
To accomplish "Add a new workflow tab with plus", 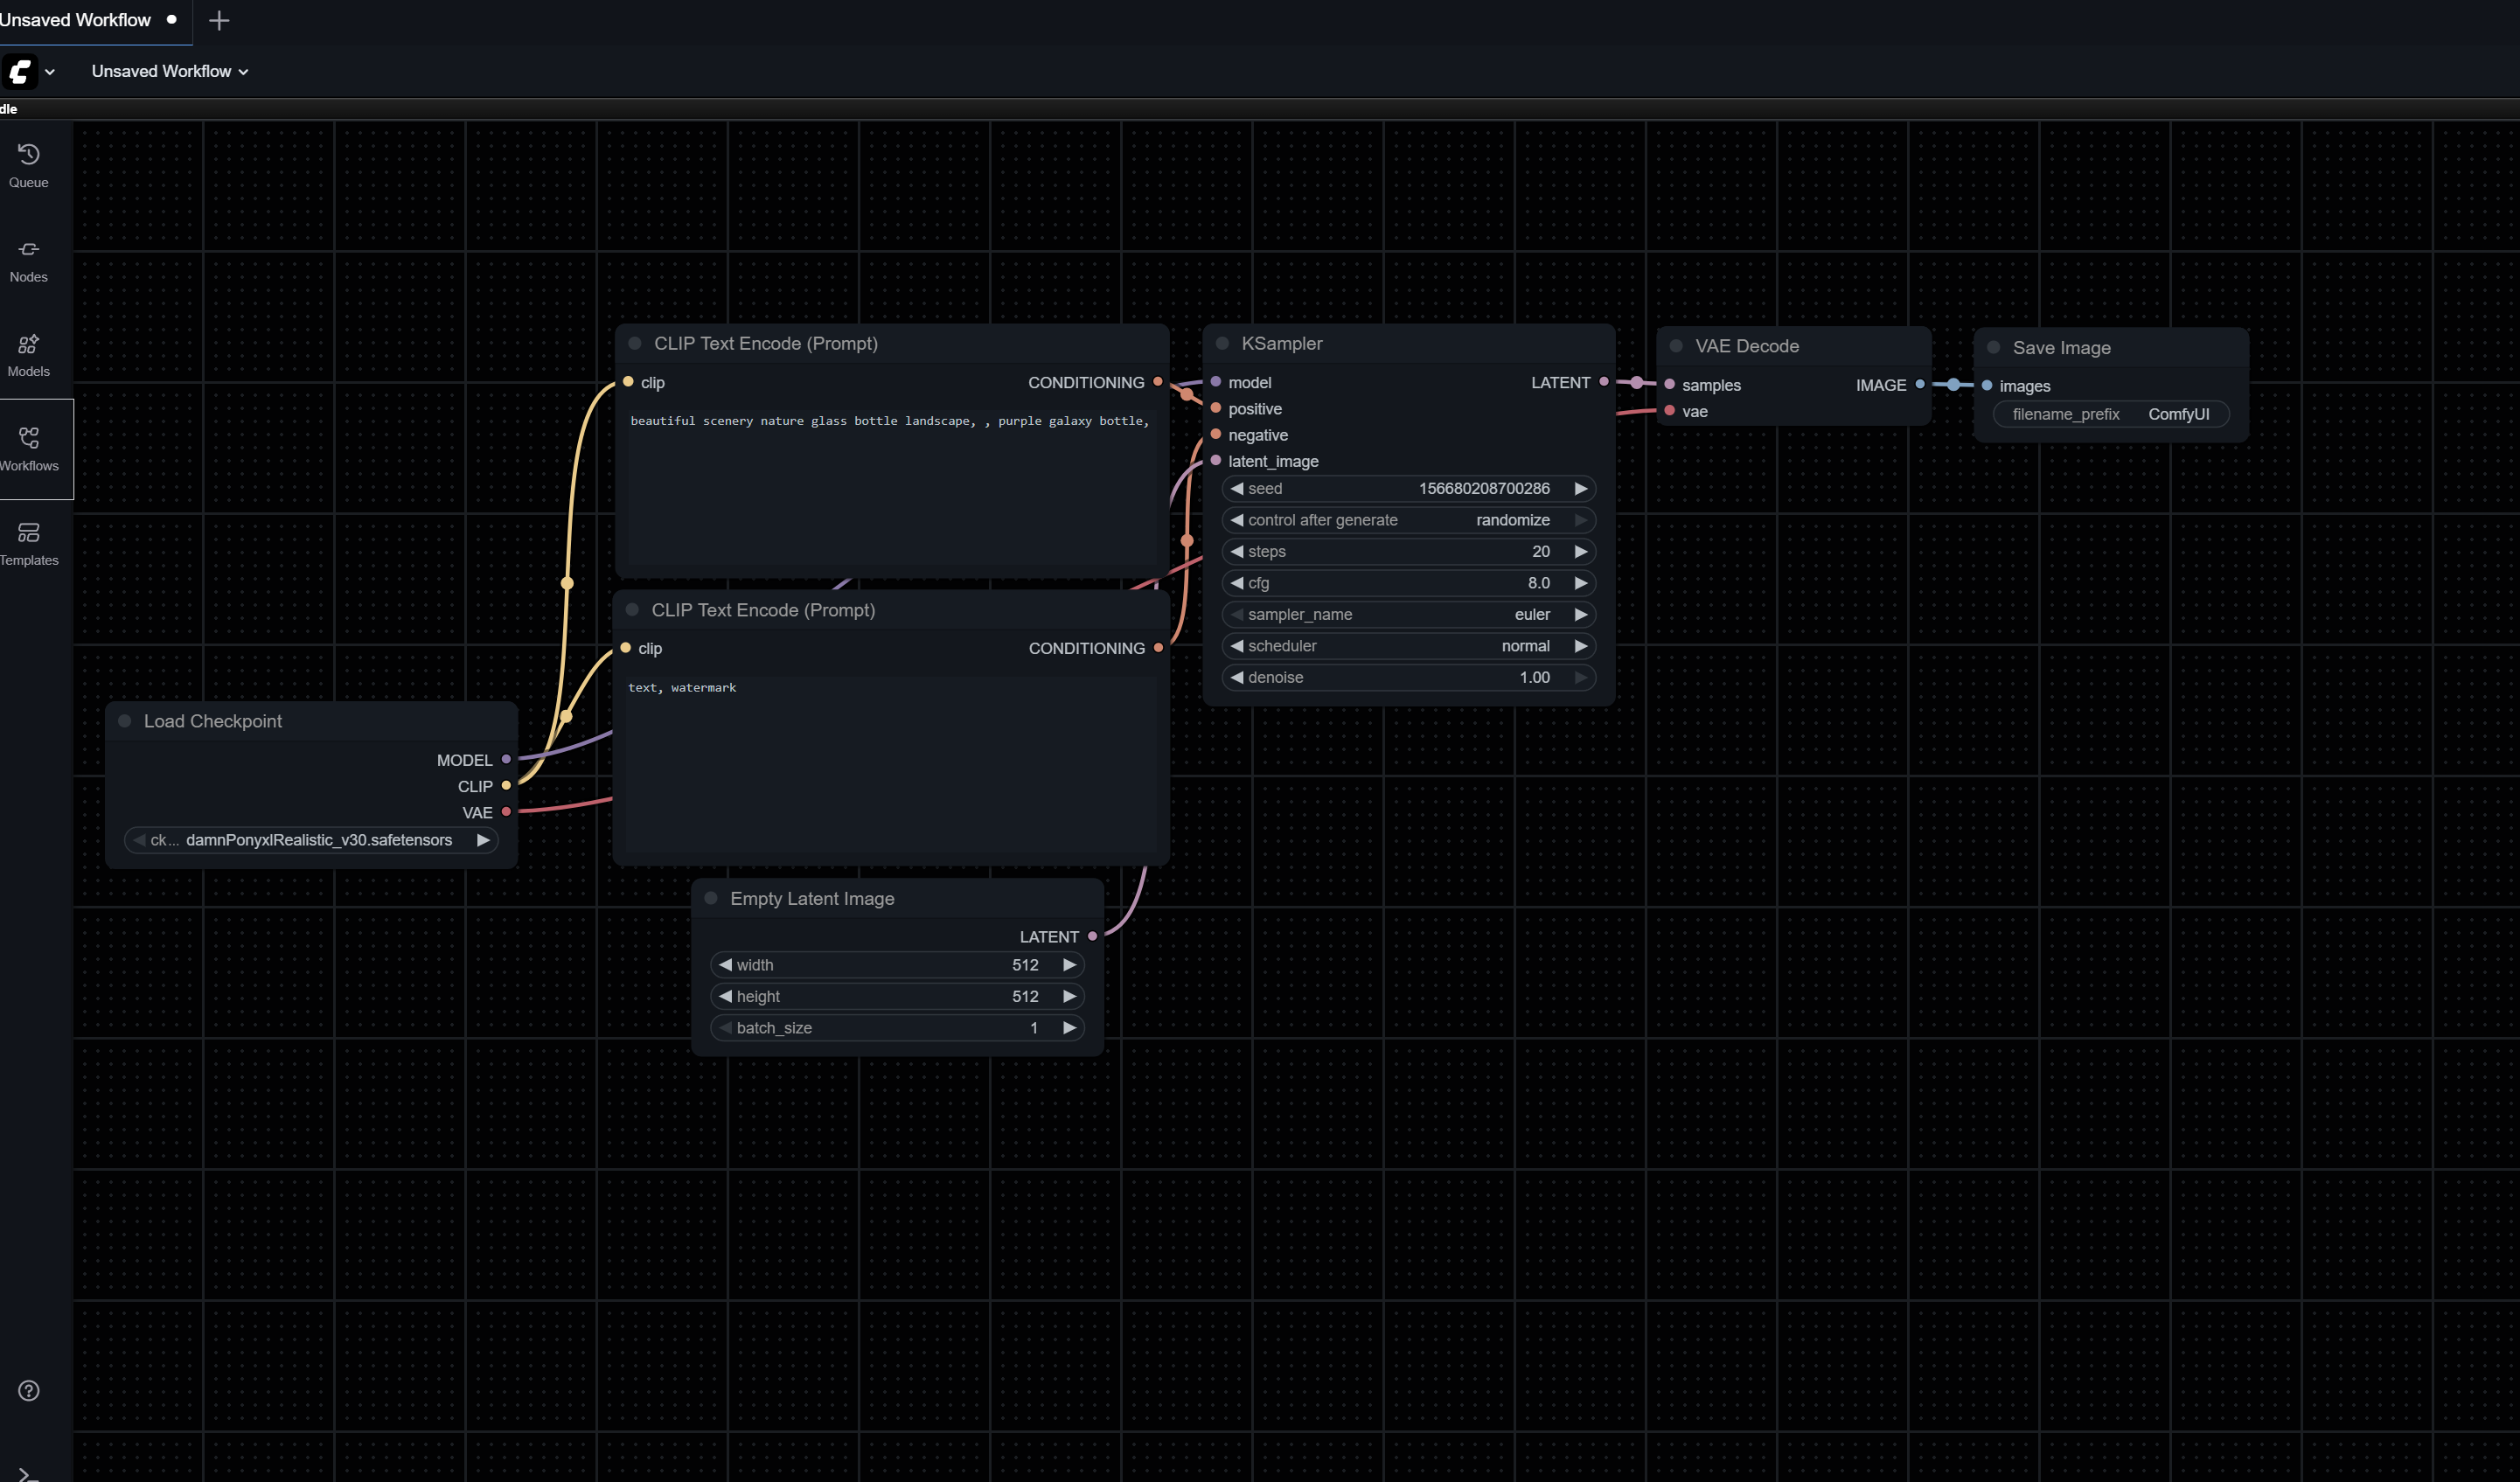I will click(x=219, y=20).
